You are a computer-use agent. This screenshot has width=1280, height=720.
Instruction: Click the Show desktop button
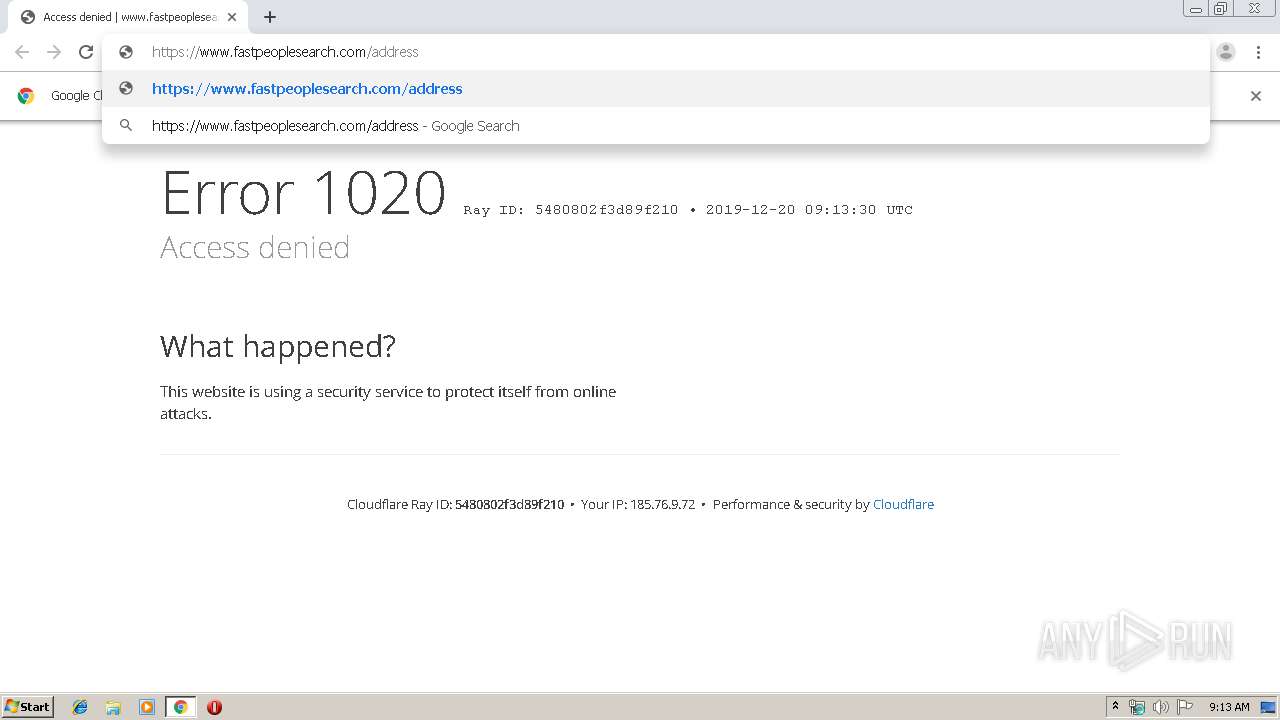pos(1268,707)
